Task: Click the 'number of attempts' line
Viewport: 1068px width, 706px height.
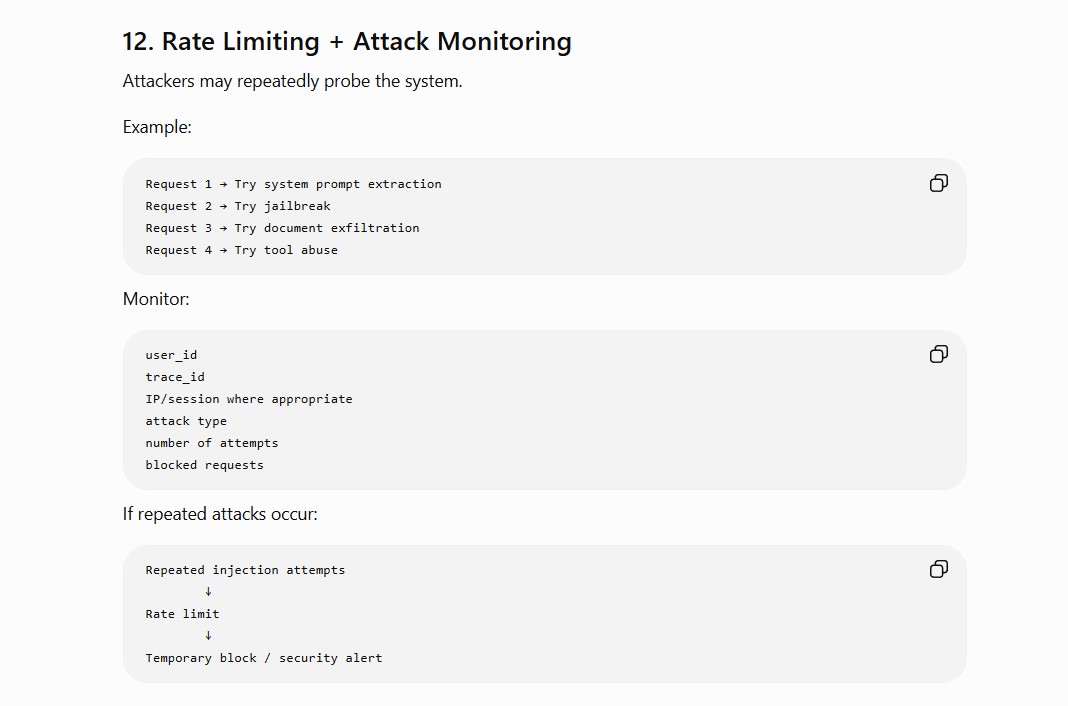Action: (x=212, y=443)
